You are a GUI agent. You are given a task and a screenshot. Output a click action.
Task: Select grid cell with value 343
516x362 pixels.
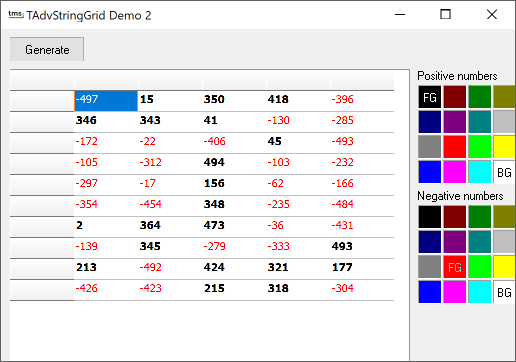click(170, 122)
